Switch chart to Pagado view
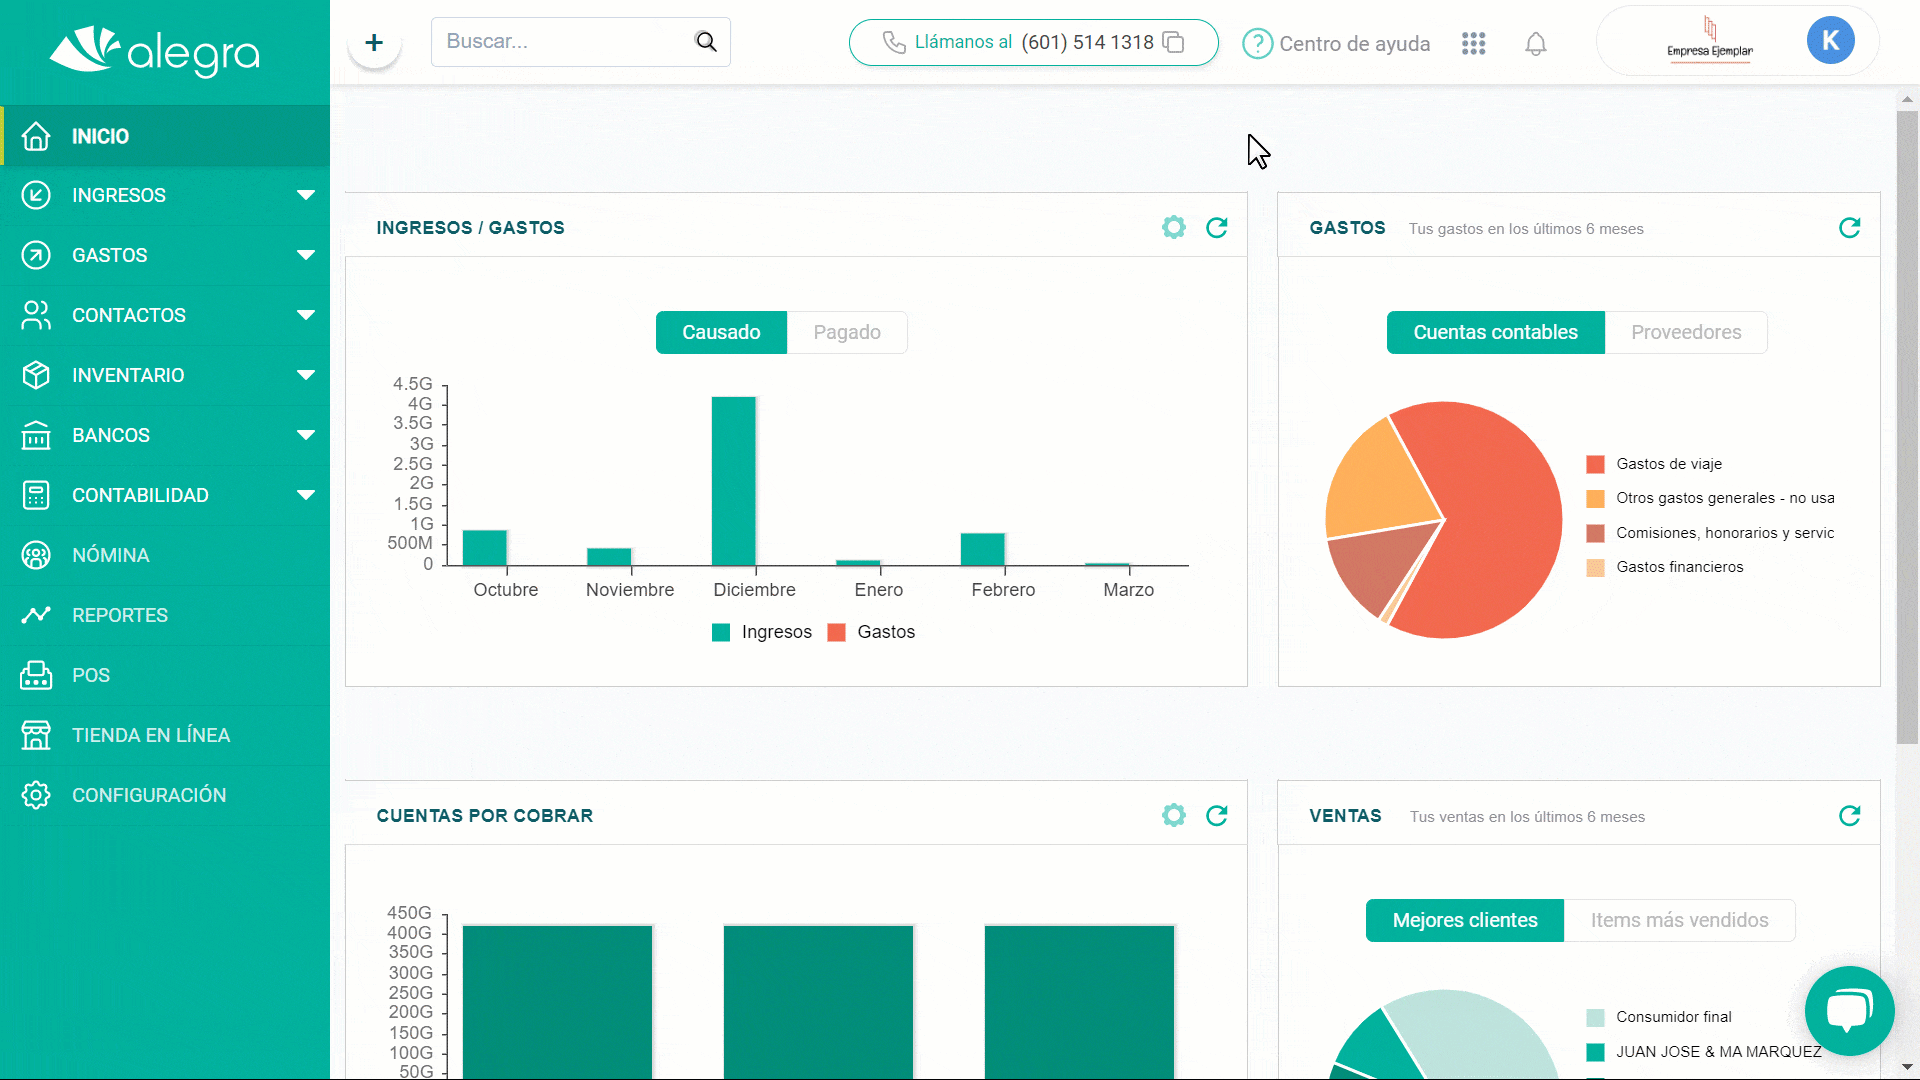 coord(847,333)
